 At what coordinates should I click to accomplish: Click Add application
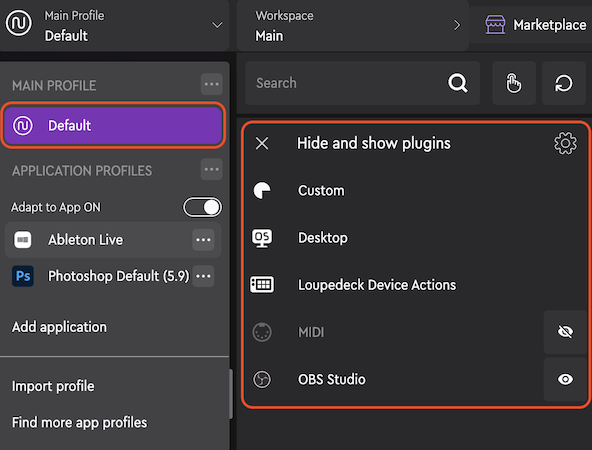point(59,327)
